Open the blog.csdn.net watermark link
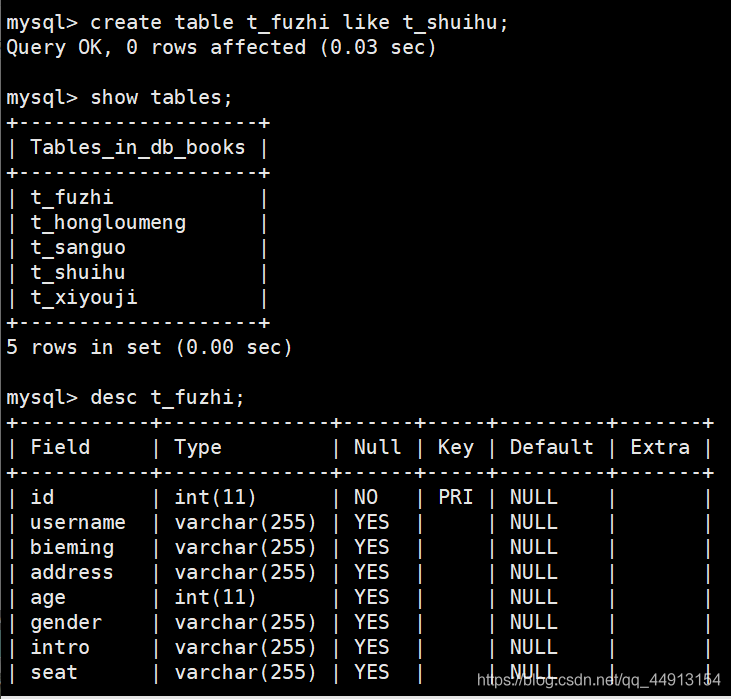 pos(599,680)
